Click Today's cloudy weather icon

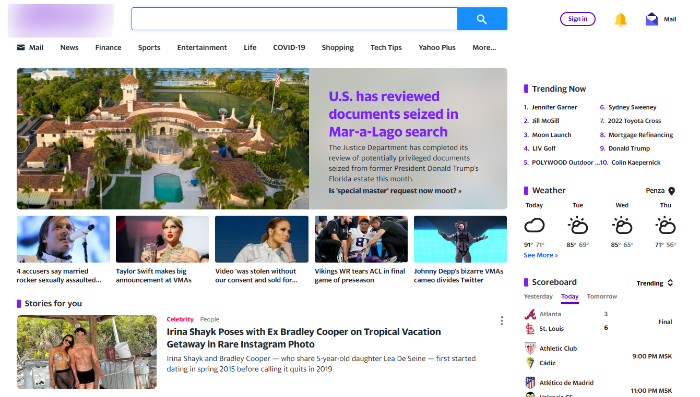coord(534,226)
